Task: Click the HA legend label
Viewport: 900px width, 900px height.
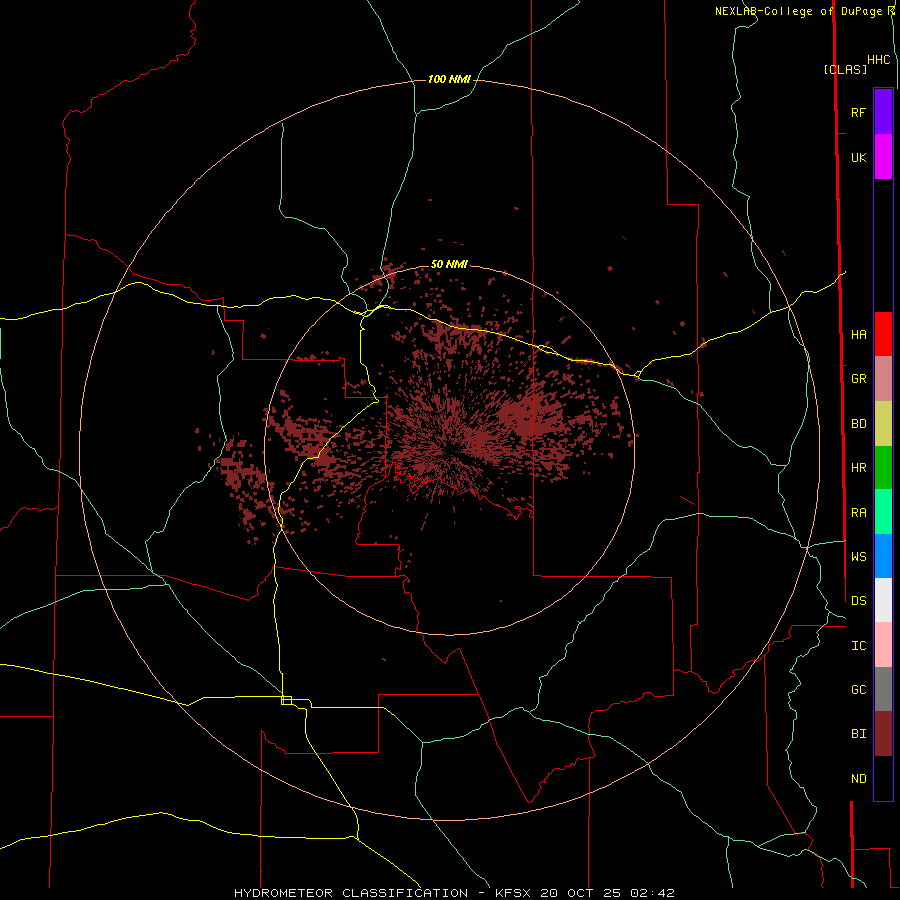Action: [x=858, y=335]
